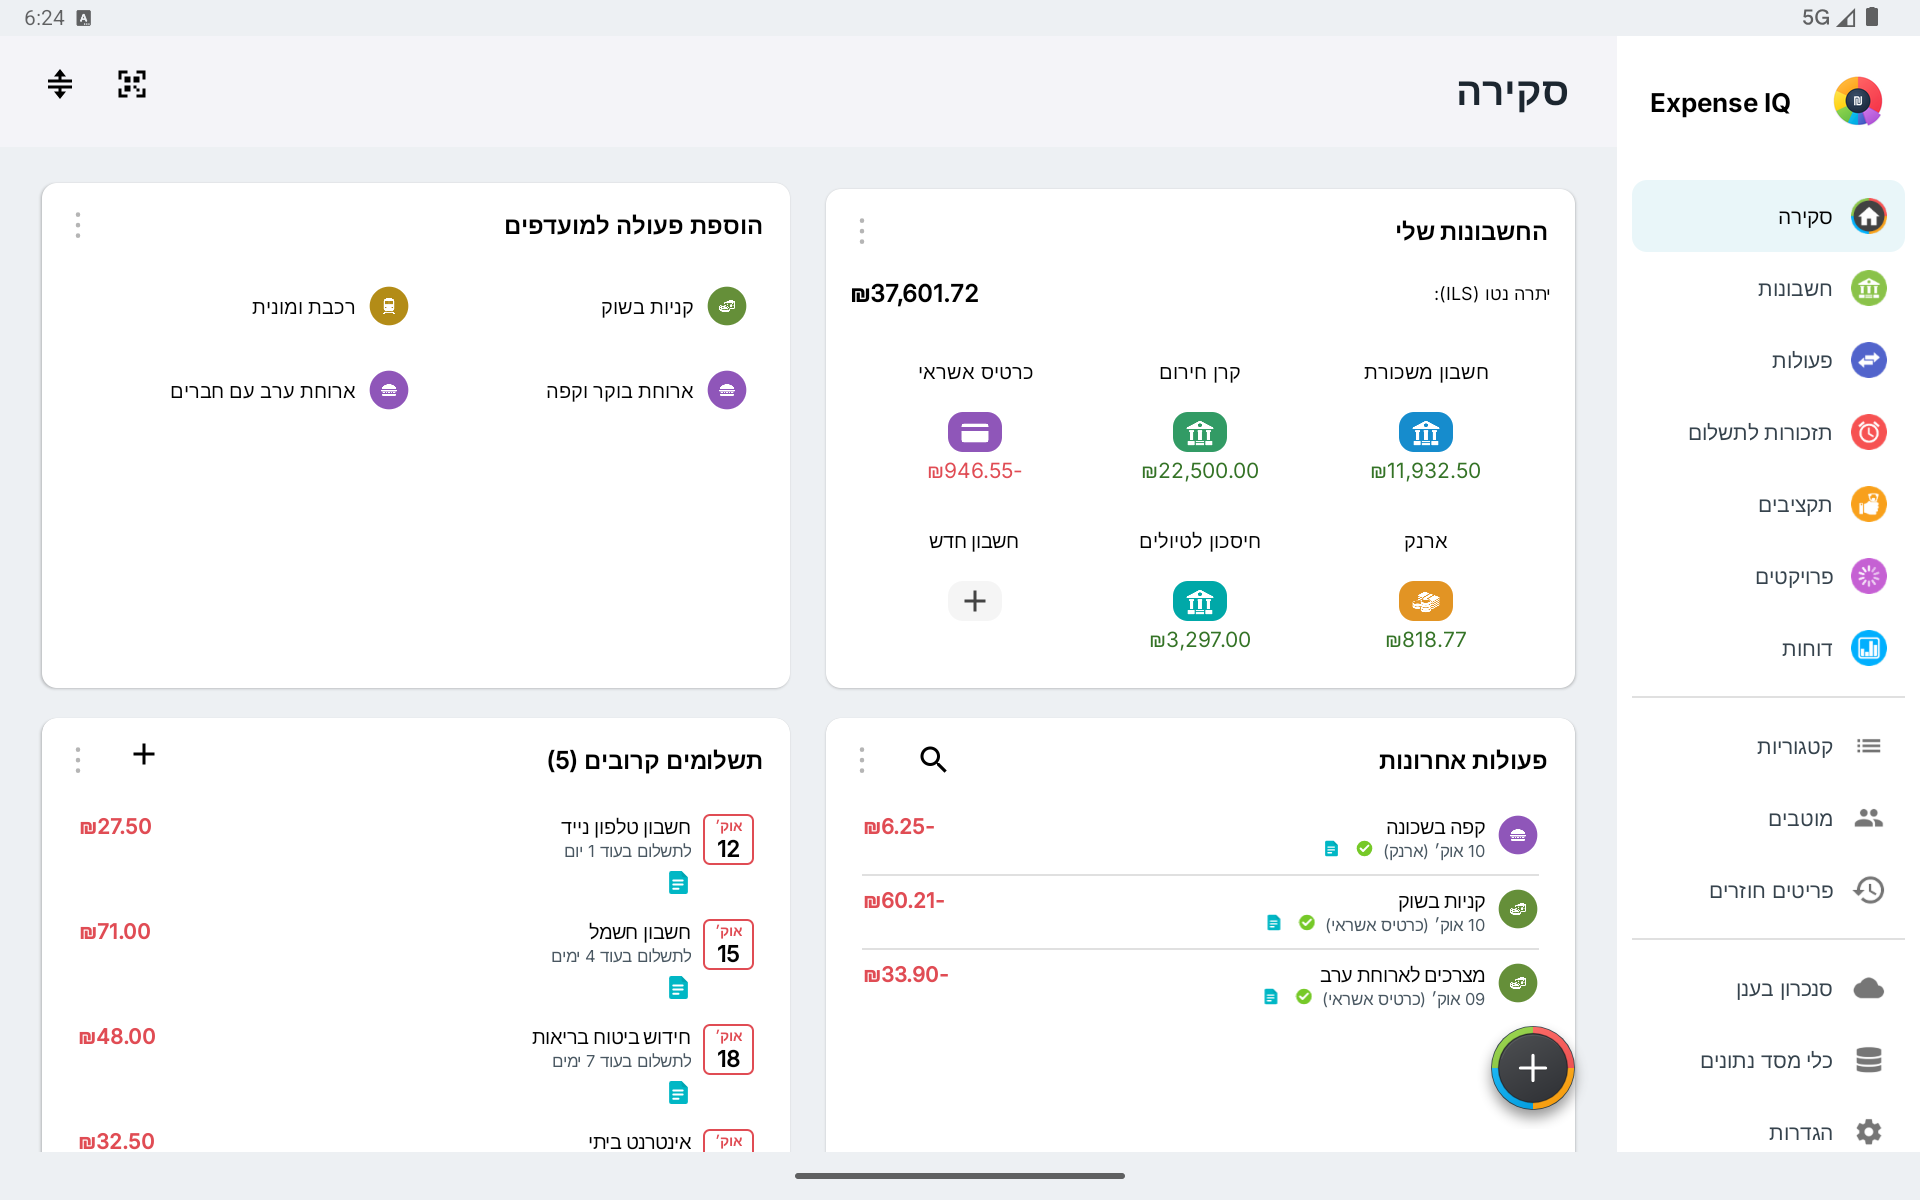Open overflow menu of תשלומים קרובים card
This screenshot has width=1920, height=1200.
[78, 760]
